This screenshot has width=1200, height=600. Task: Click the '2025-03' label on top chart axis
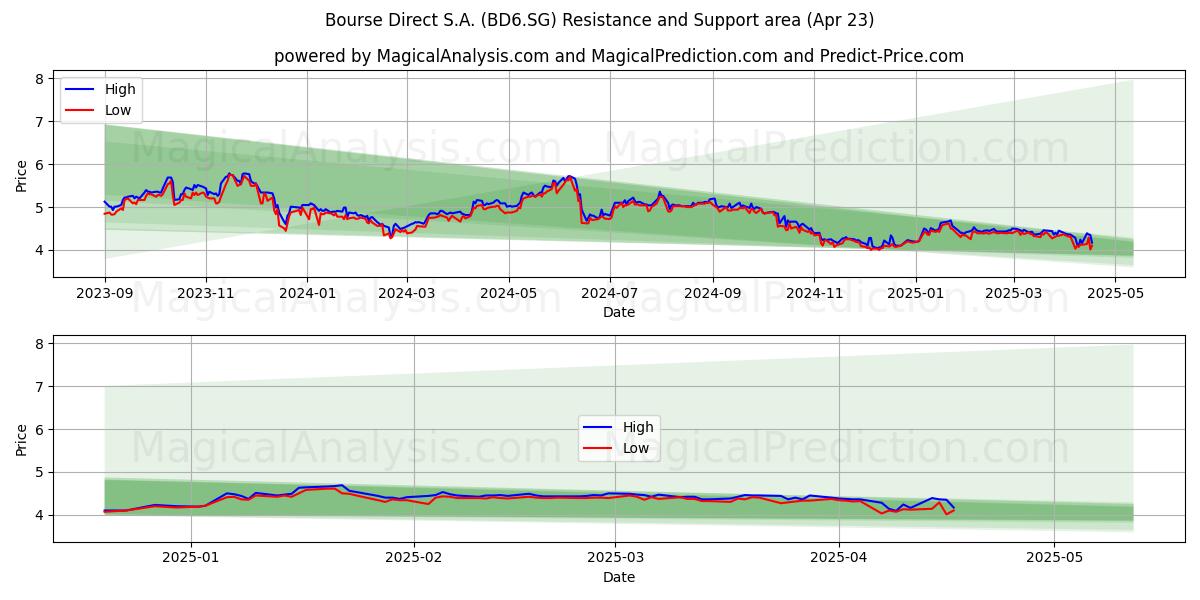(x=1013, y=295)
